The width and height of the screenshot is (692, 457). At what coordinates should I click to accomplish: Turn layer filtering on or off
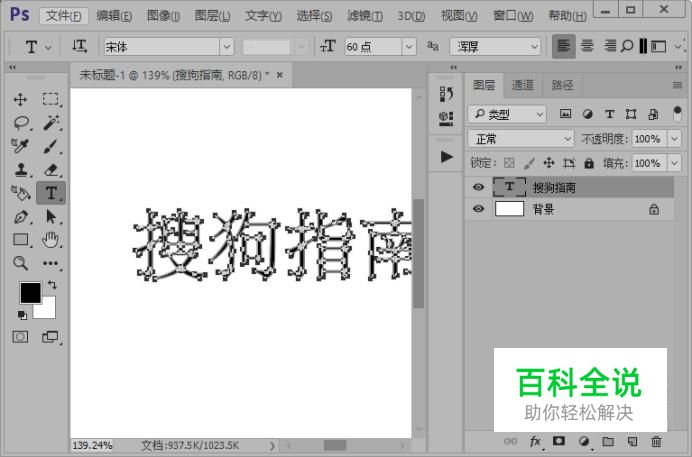[677, 113]
